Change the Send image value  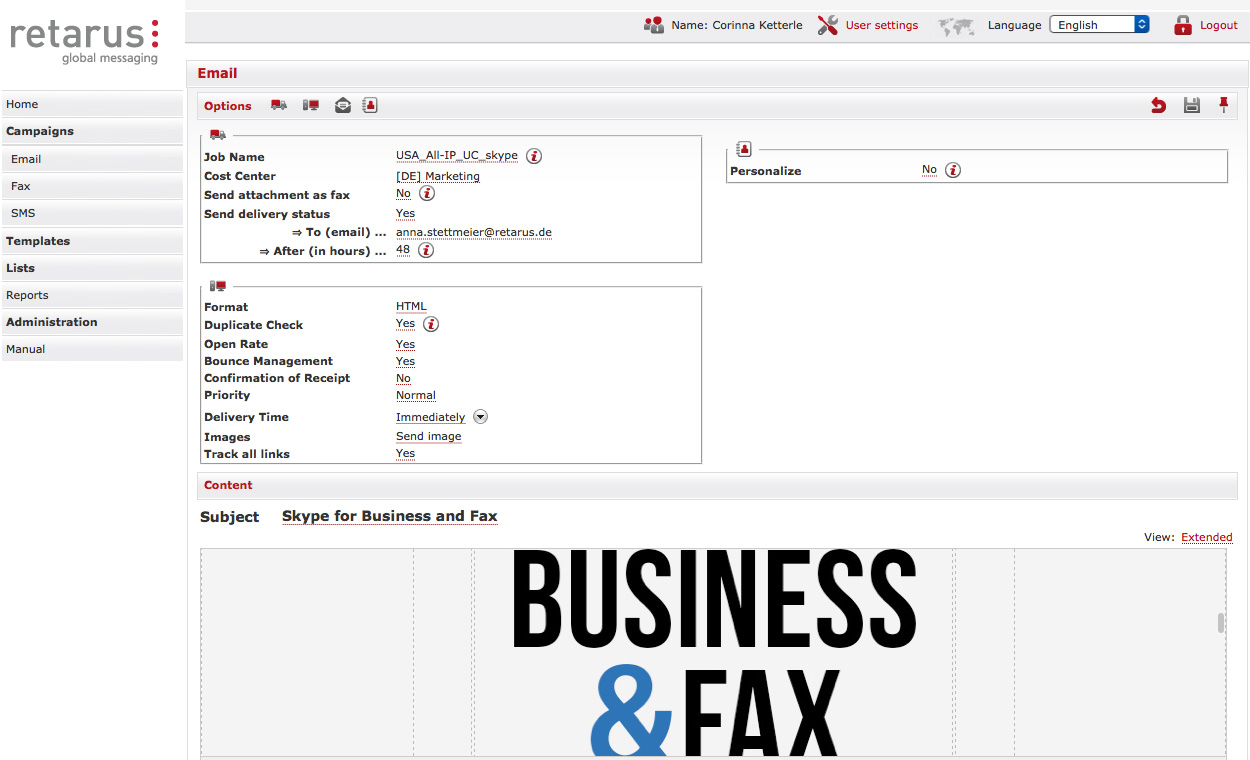(x=429, y=436)
